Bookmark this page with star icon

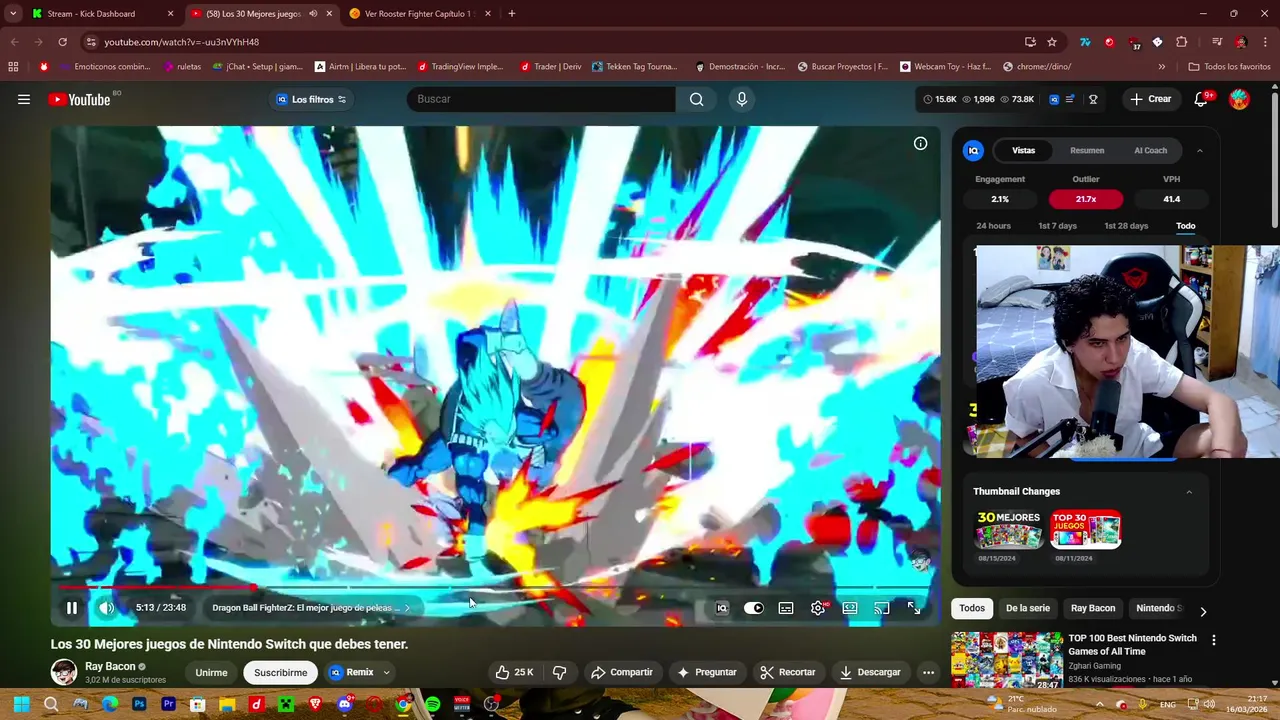point(1052,42)
